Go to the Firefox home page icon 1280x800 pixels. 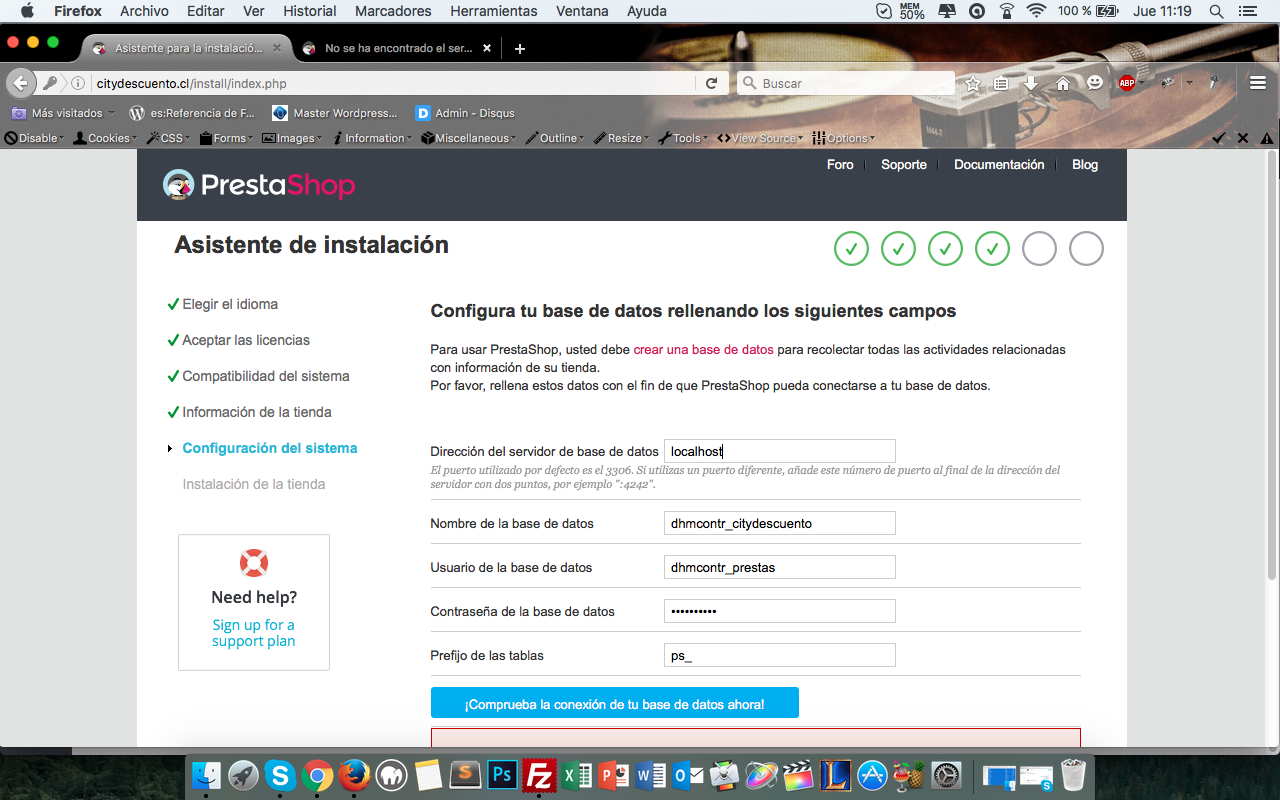[x=1063, y=83]
